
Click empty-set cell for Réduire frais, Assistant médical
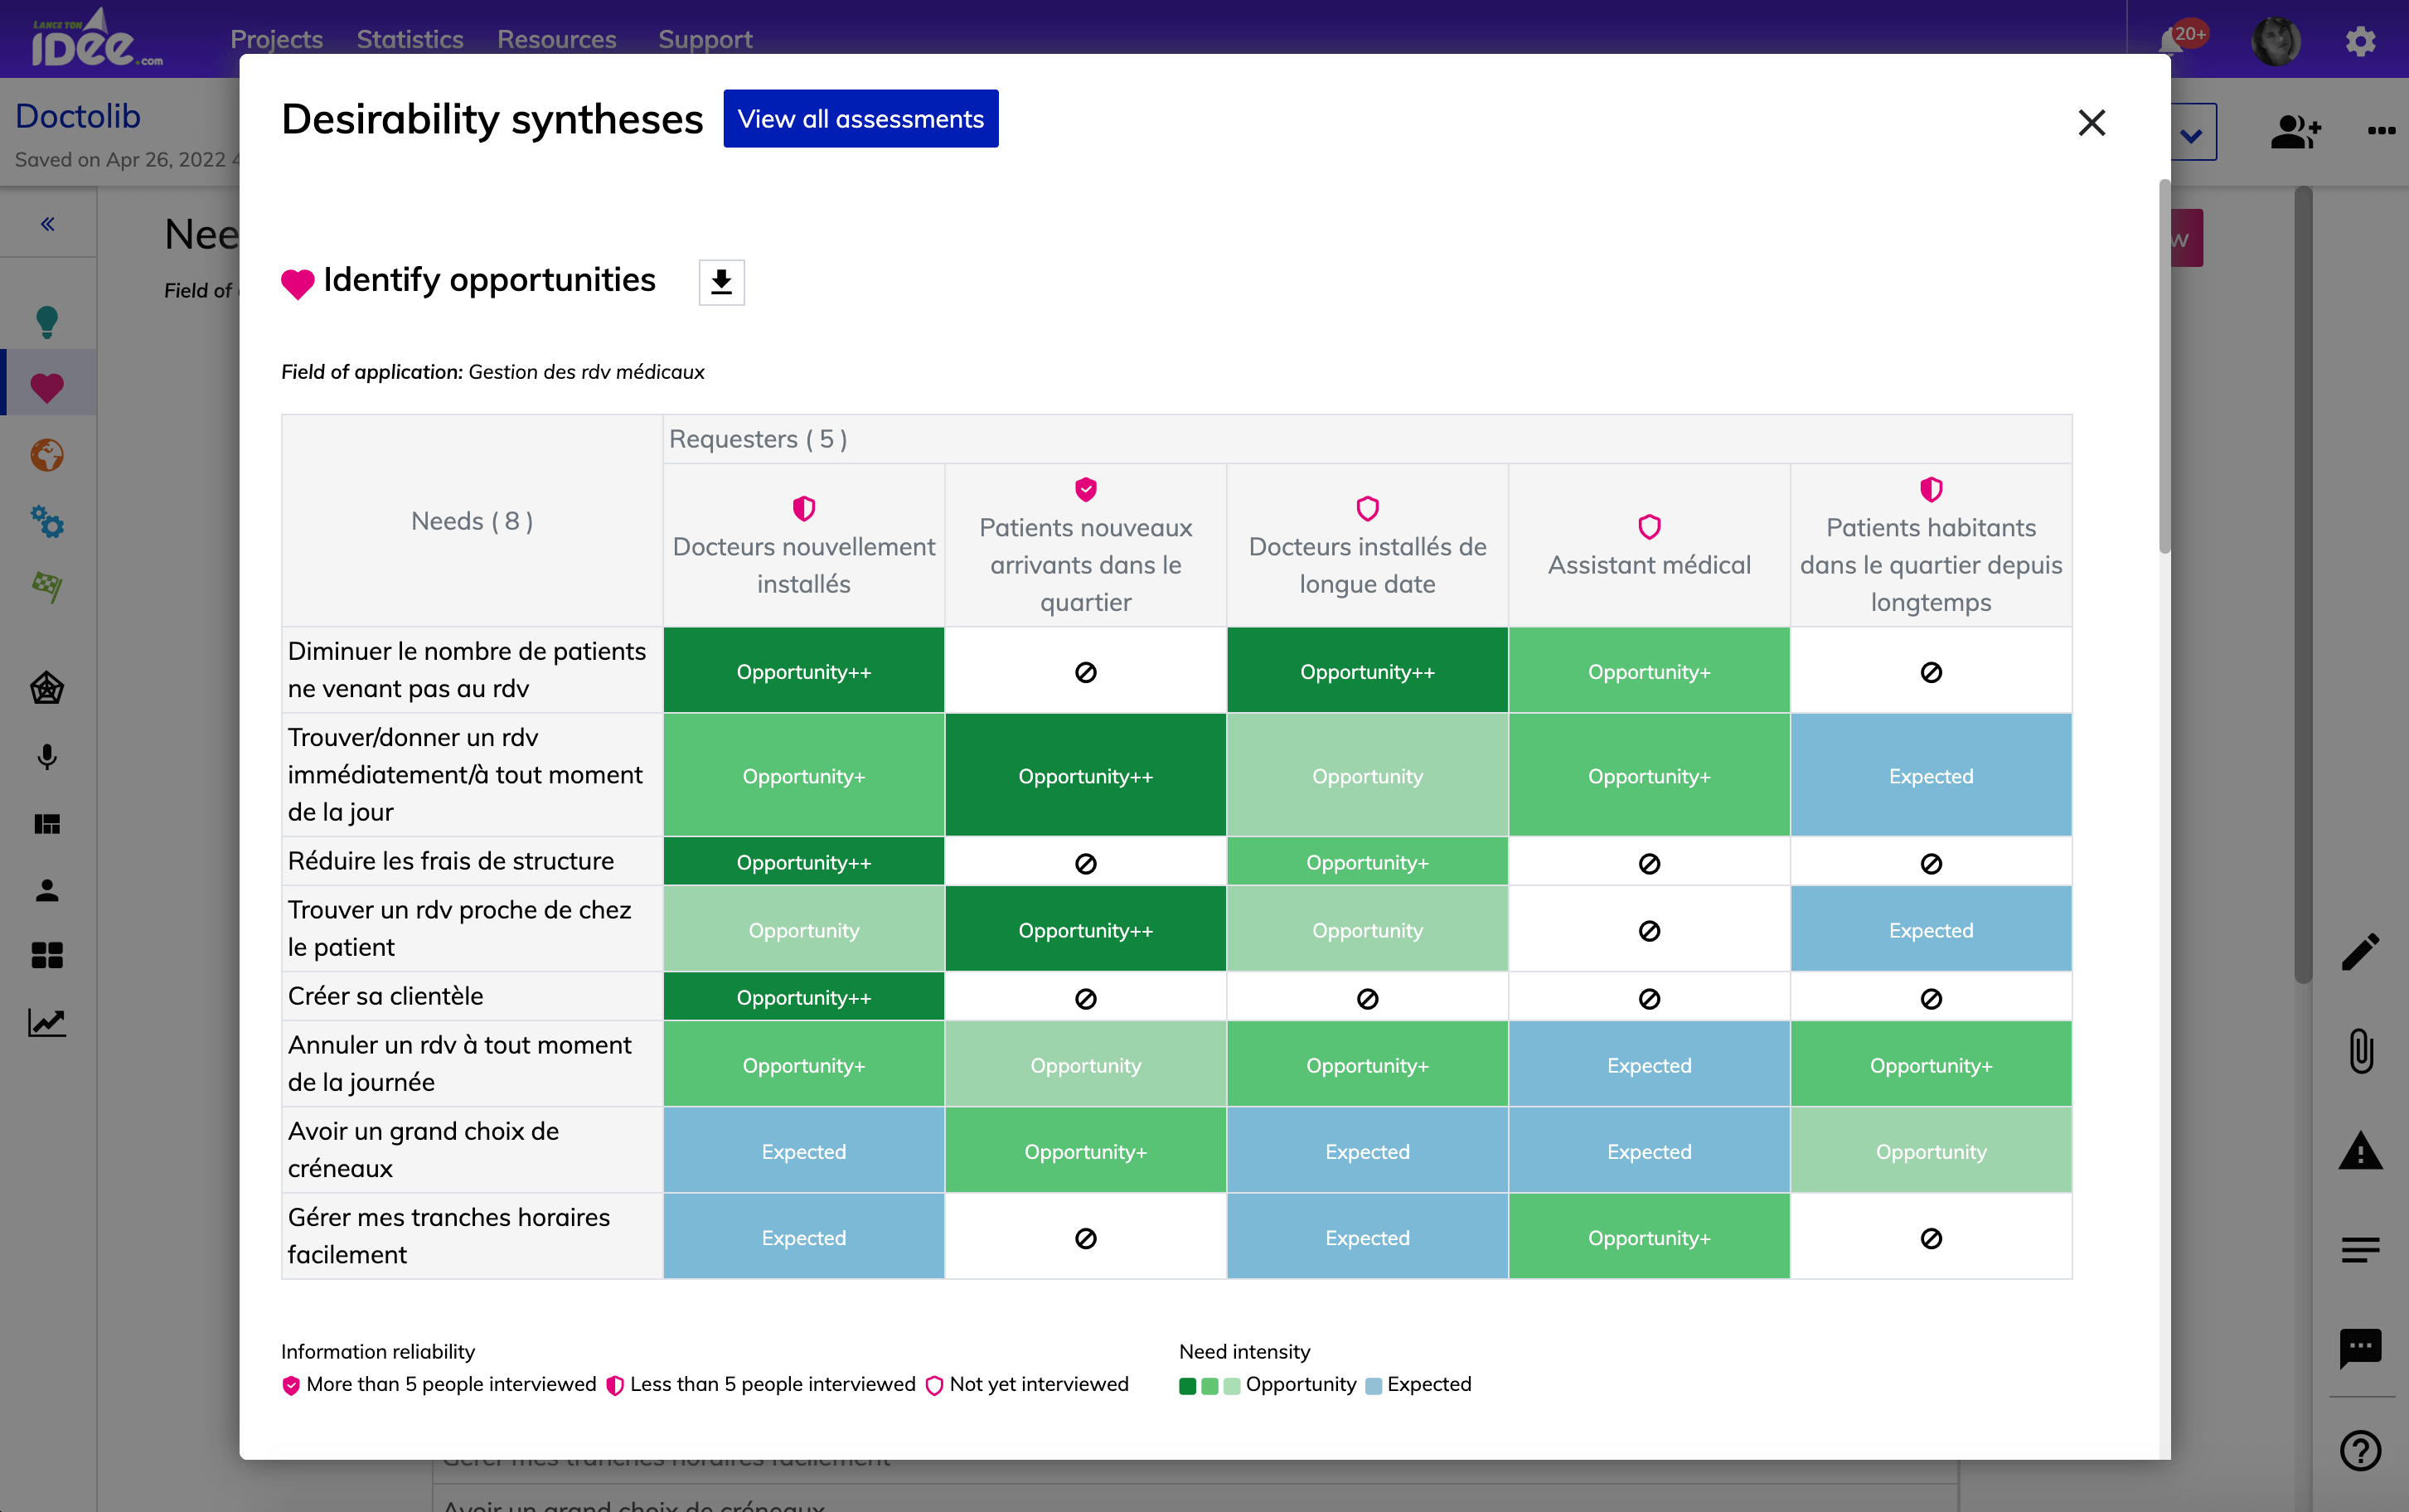coord(1649,862)
